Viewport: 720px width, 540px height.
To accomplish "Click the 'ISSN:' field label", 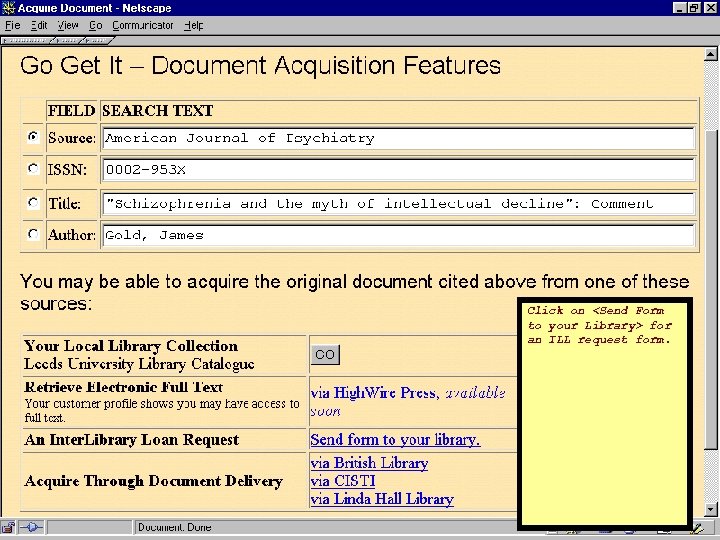I will click(x=67, y=170).
